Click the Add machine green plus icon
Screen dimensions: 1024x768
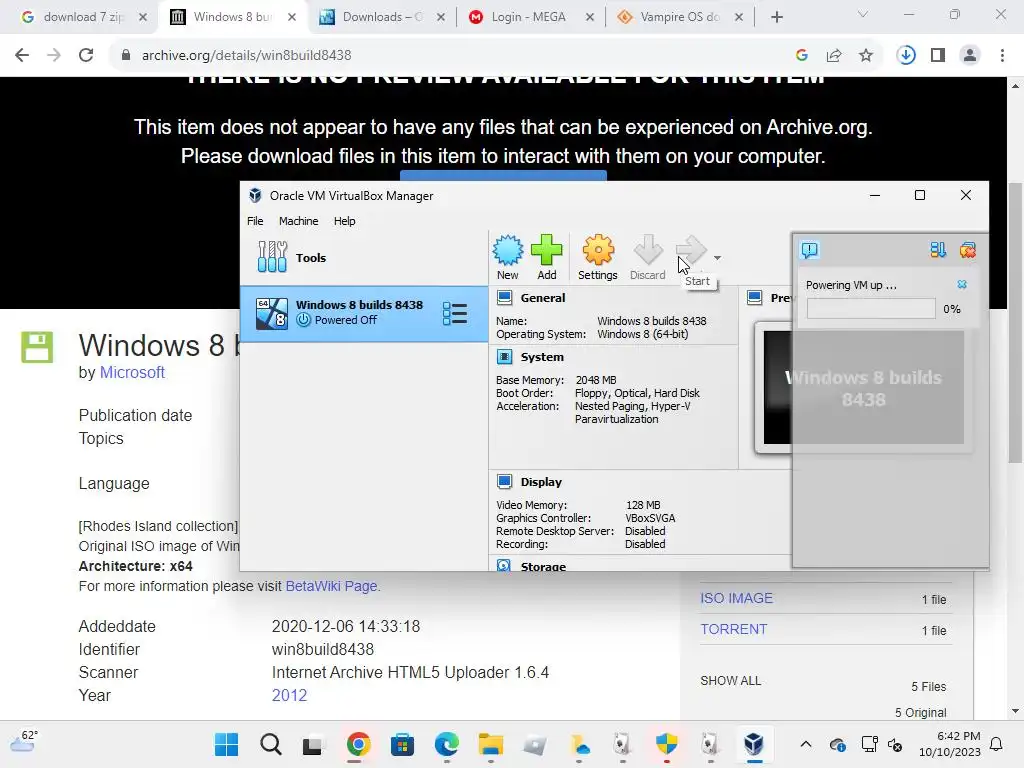[x=547, y=257]
